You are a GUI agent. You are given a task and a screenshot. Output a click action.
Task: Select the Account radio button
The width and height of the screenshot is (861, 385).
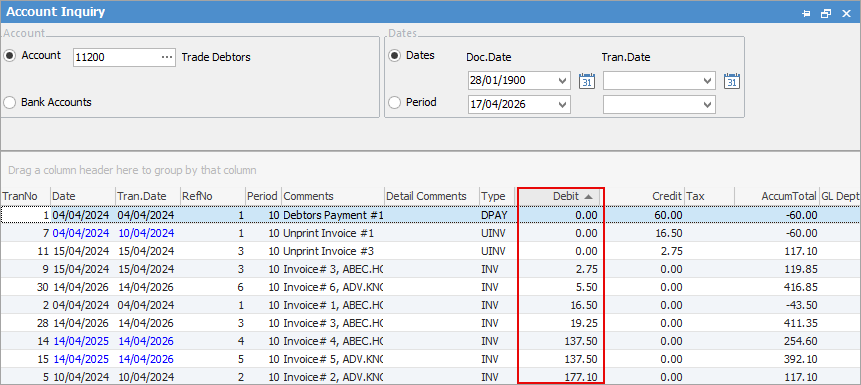tap(10, 55)
